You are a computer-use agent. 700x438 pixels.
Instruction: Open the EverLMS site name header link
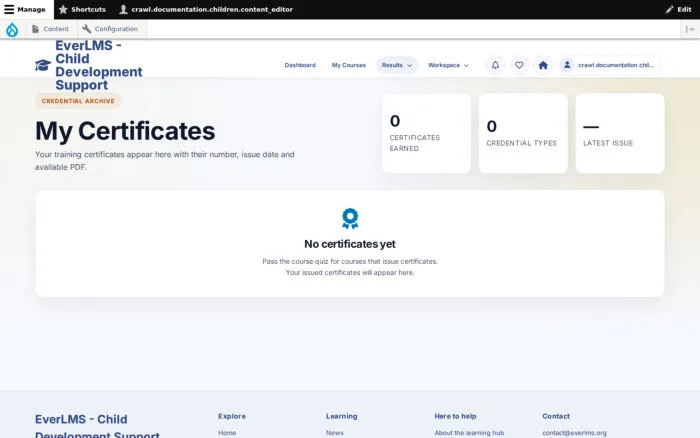coord(99,65)
